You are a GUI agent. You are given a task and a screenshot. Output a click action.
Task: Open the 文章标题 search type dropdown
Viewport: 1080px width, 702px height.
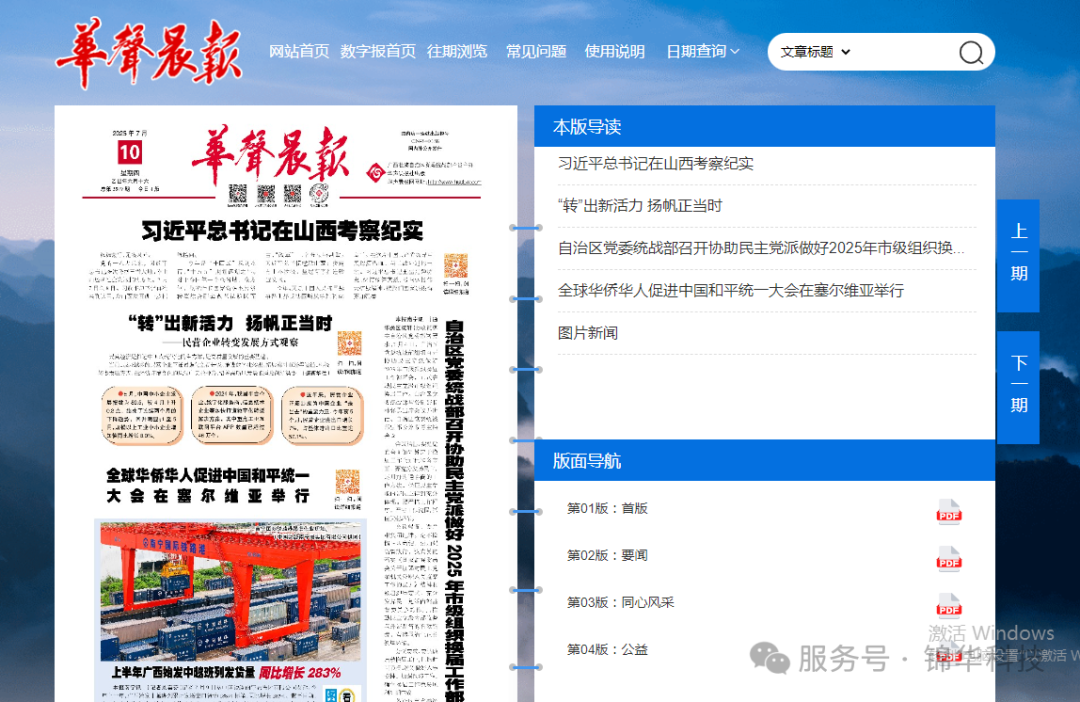pos(815,52)
